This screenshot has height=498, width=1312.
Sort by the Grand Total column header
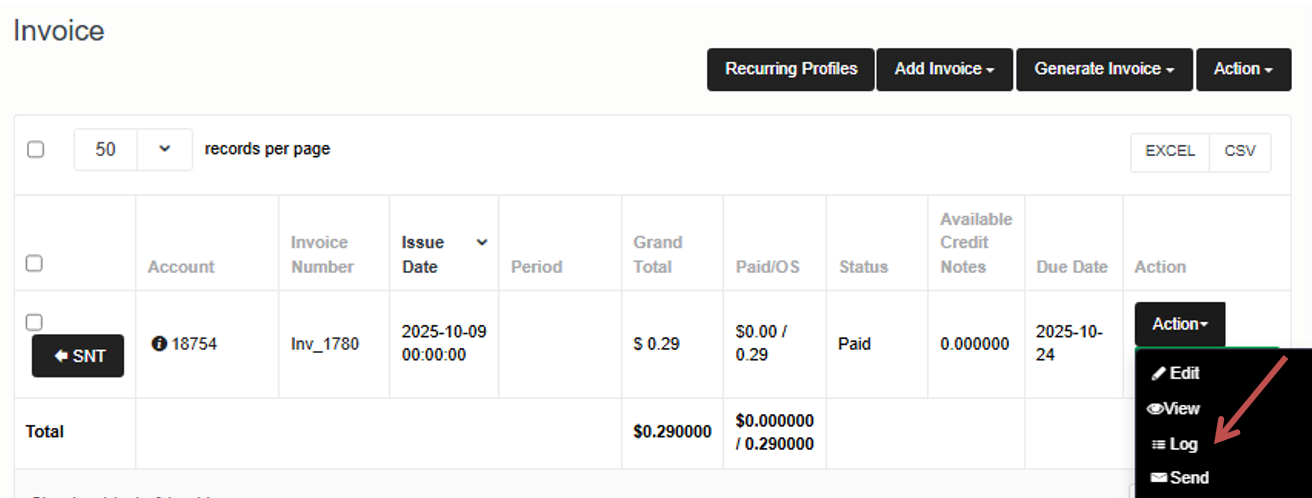[657, 254]
